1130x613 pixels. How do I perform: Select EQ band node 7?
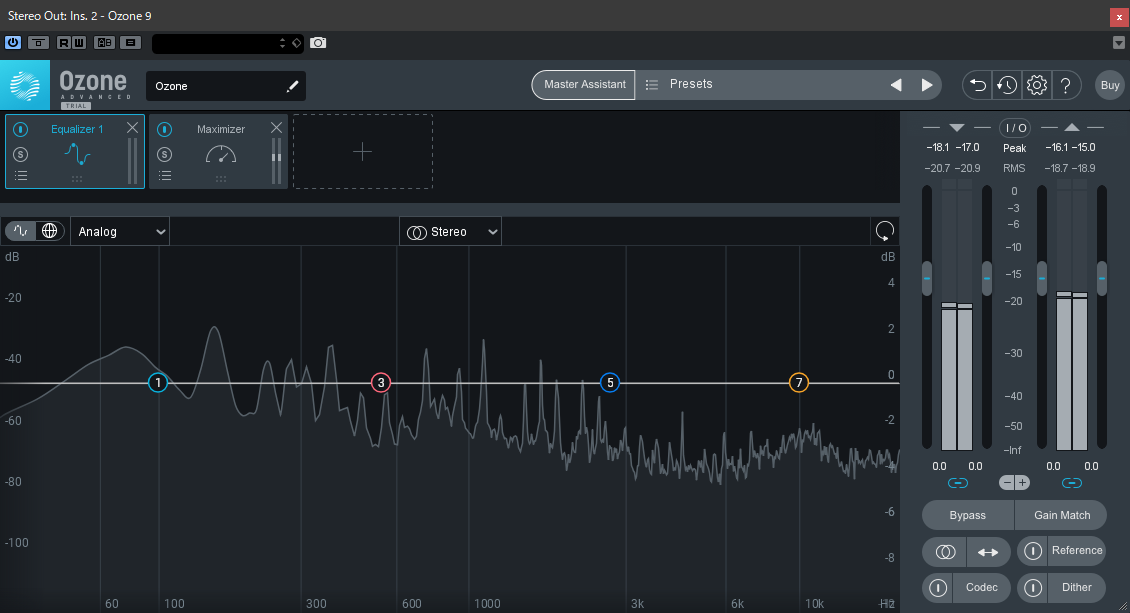[798, 382]
